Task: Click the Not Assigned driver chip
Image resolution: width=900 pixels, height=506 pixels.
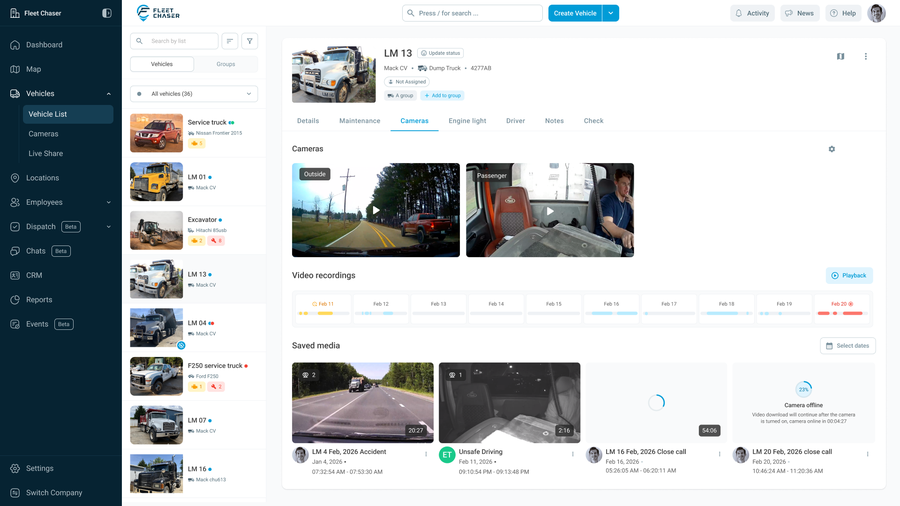Action: [407, 81]
